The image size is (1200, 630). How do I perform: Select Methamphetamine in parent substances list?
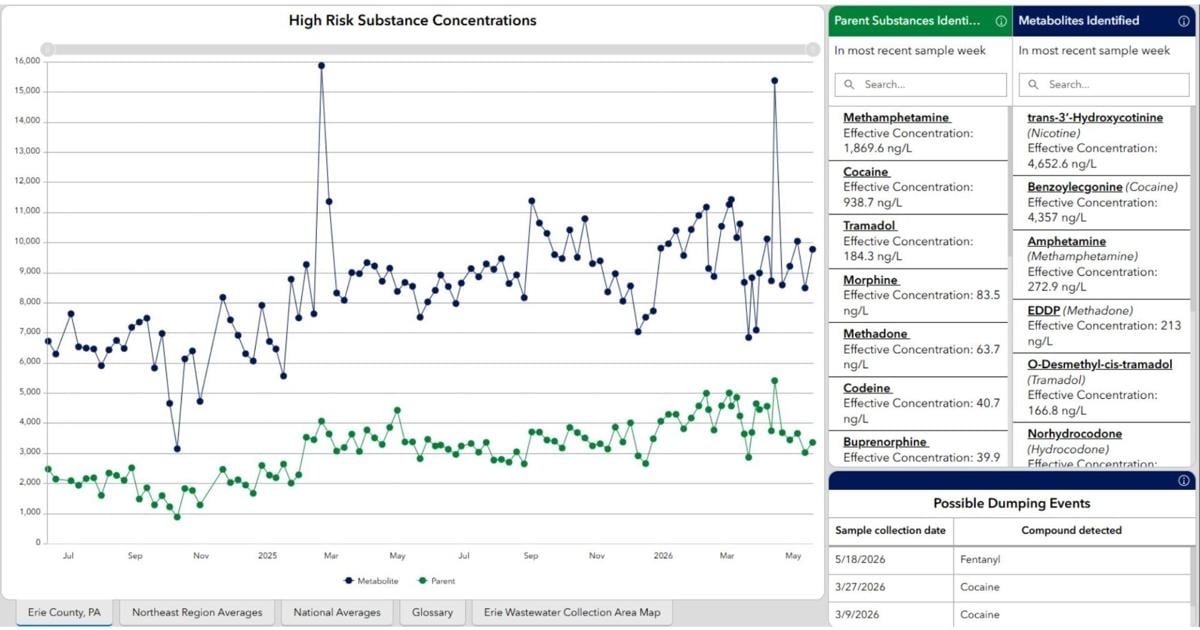[x=896, y=117]
